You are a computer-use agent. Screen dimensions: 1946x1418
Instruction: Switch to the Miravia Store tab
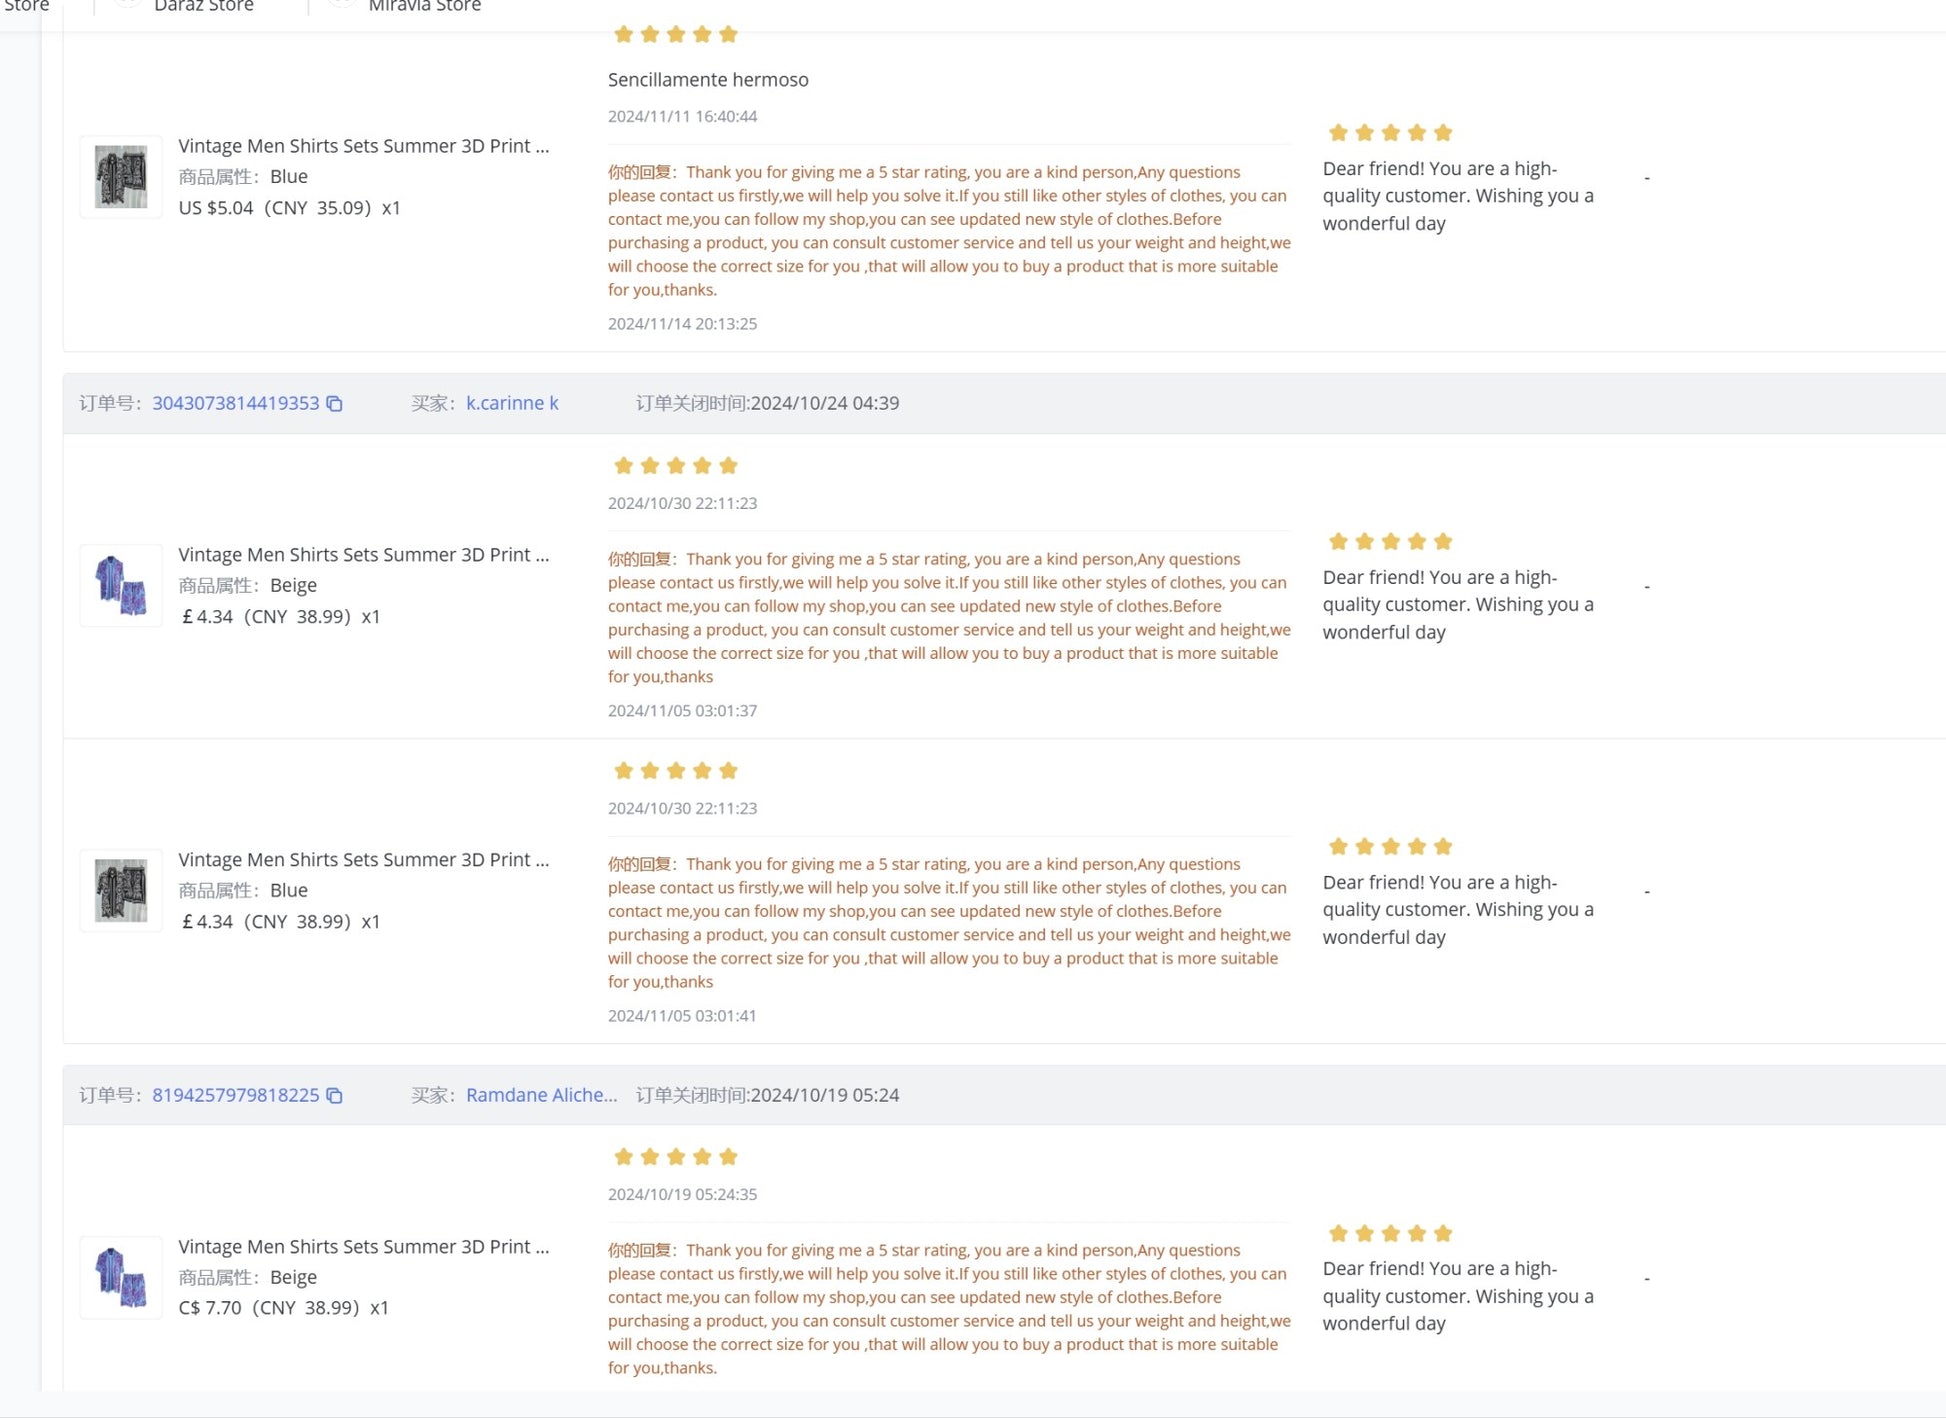point(424,7)
